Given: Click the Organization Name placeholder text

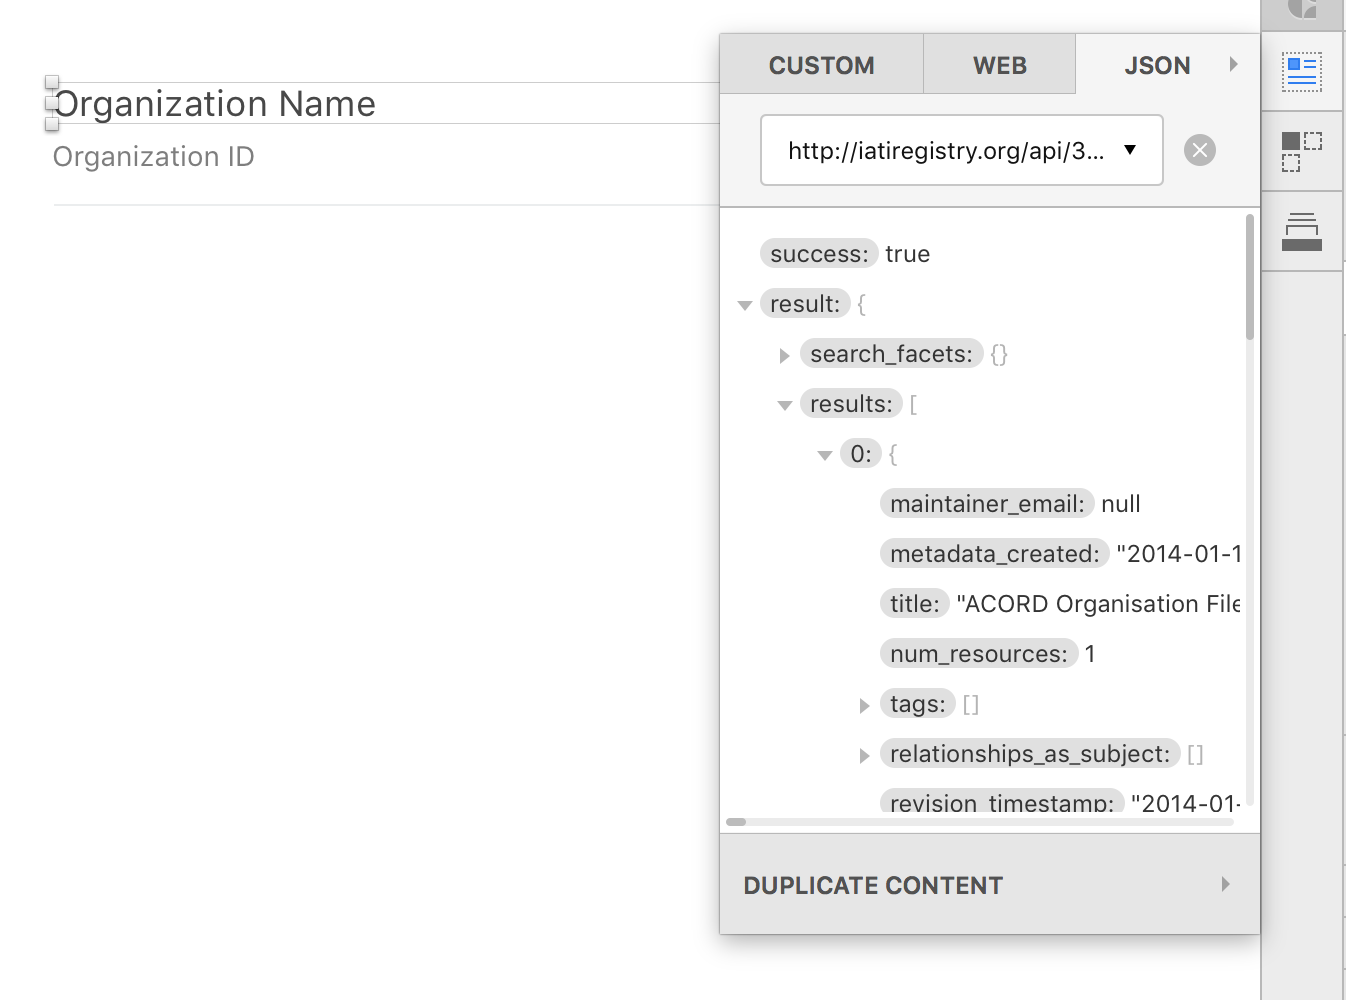Looking at the screenshot, I should click(215, 104).
